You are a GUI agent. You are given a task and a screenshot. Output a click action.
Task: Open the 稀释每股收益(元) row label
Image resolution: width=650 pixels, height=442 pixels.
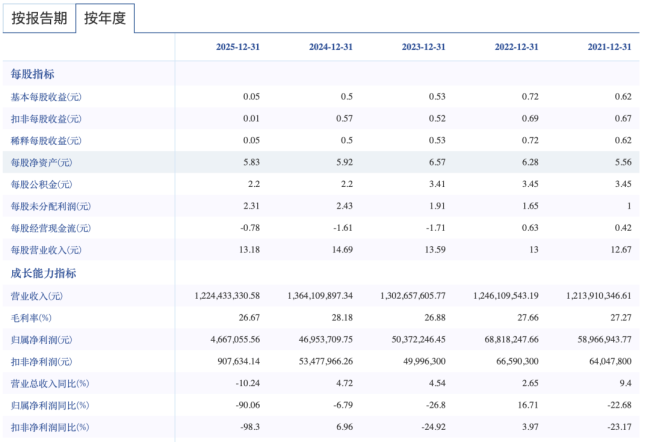[46, 141]
